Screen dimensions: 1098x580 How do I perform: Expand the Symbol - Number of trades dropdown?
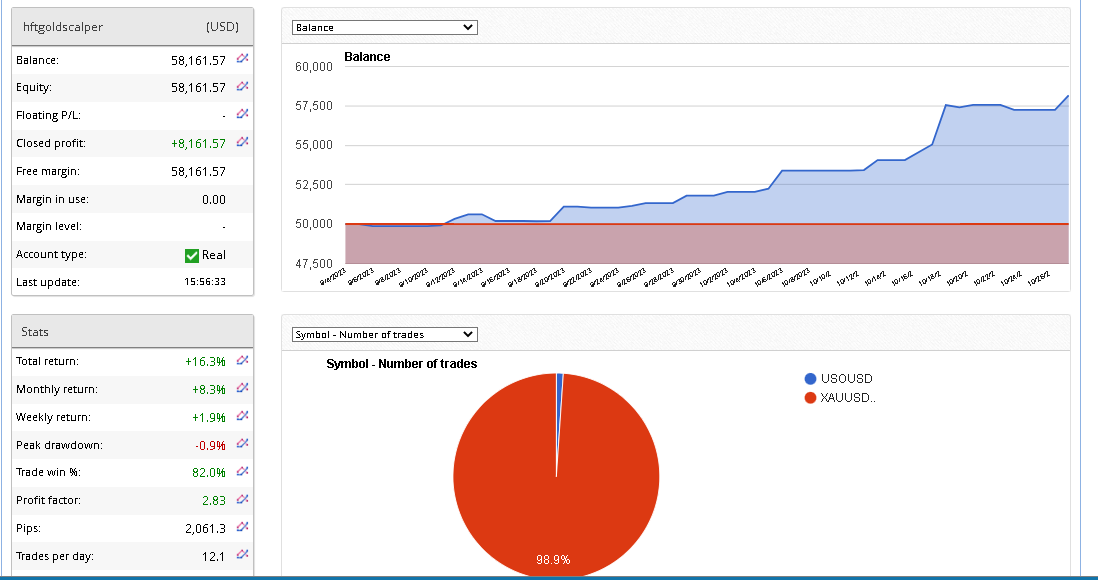[x=385, y=334]
